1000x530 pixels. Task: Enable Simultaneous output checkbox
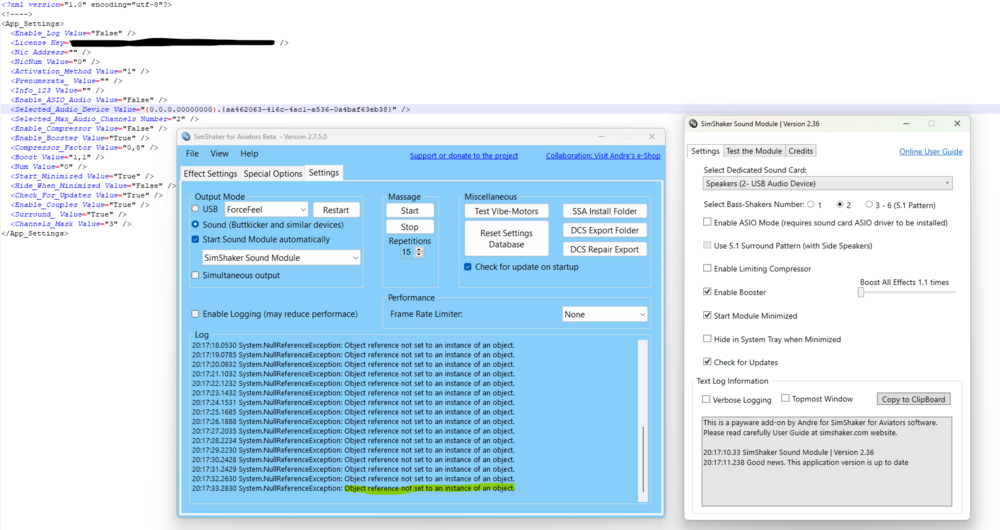[195, 275]
